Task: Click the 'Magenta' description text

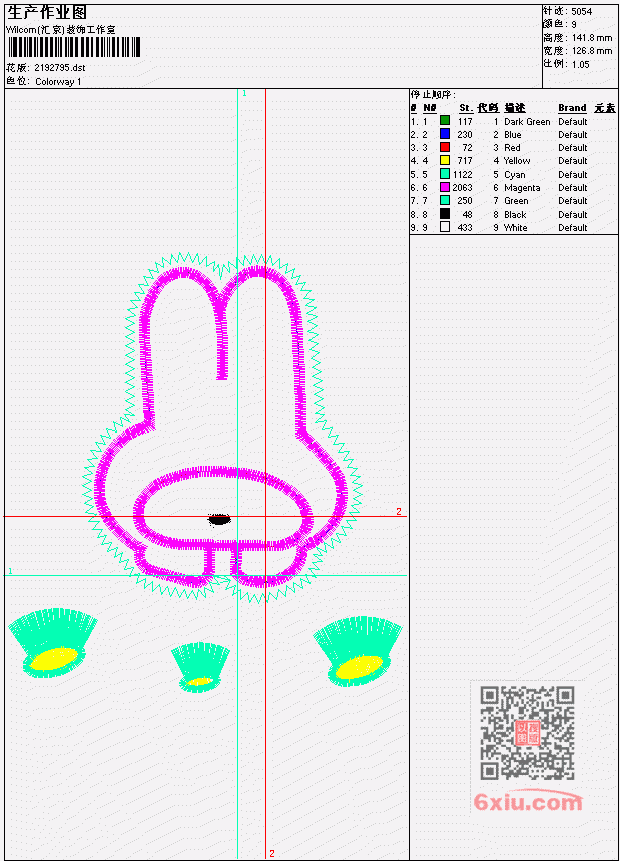Action: (522, 188)
